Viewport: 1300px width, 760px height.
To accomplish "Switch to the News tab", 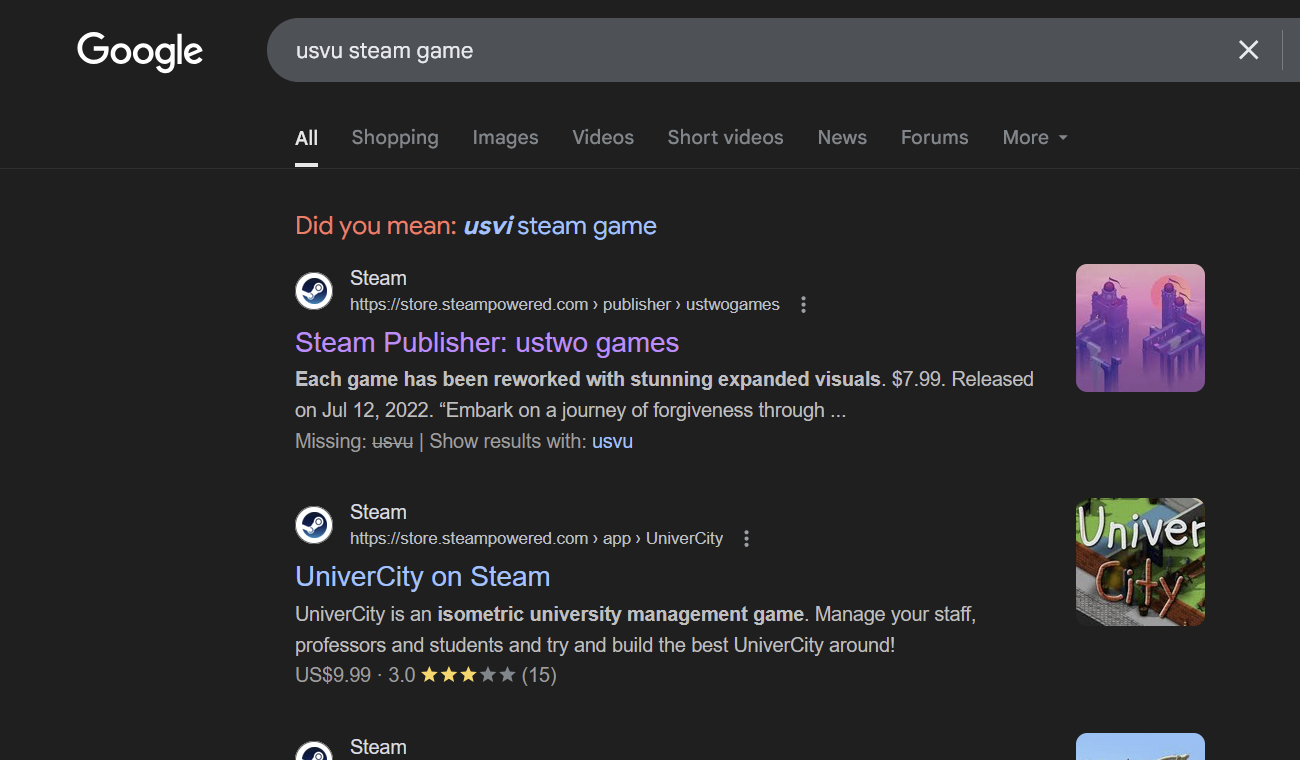I will coord(842,138).
